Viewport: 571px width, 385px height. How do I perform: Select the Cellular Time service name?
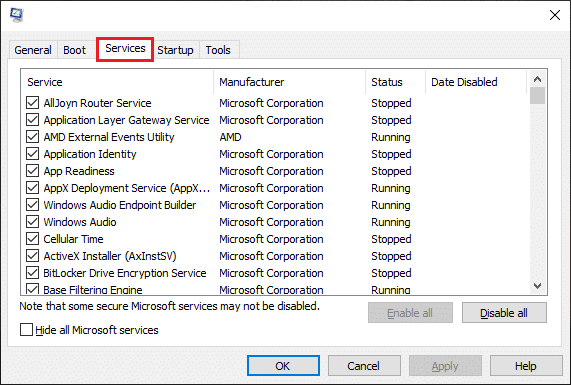coord(73,239)
